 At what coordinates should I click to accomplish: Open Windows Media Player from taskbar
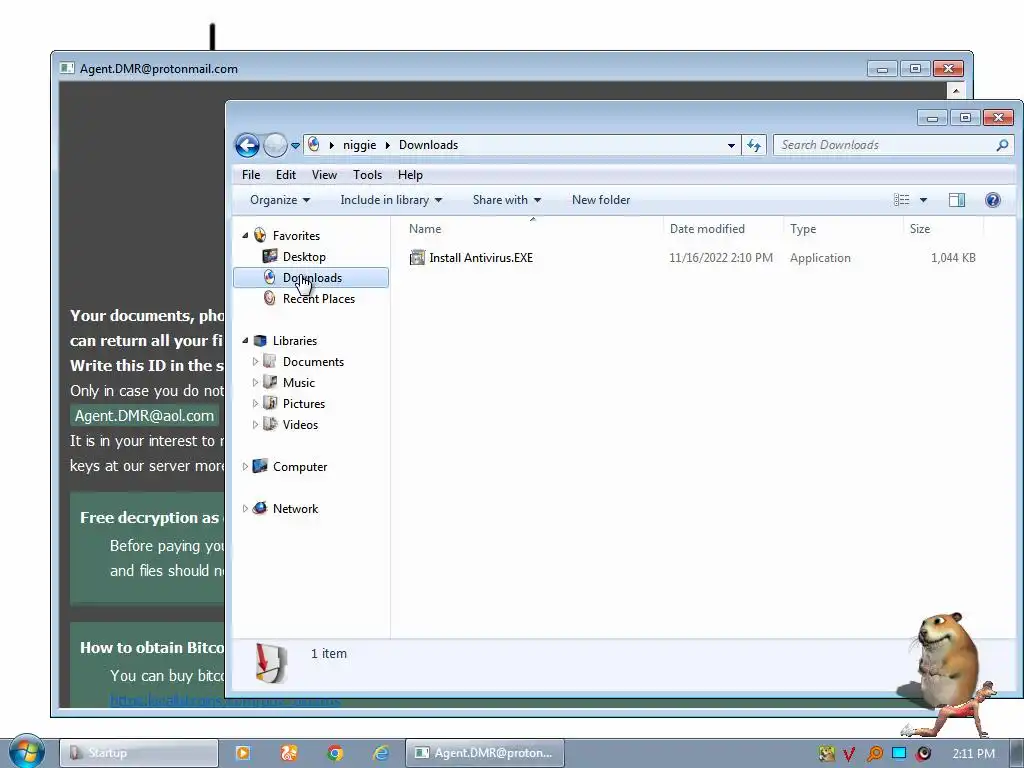coord(242,753)
